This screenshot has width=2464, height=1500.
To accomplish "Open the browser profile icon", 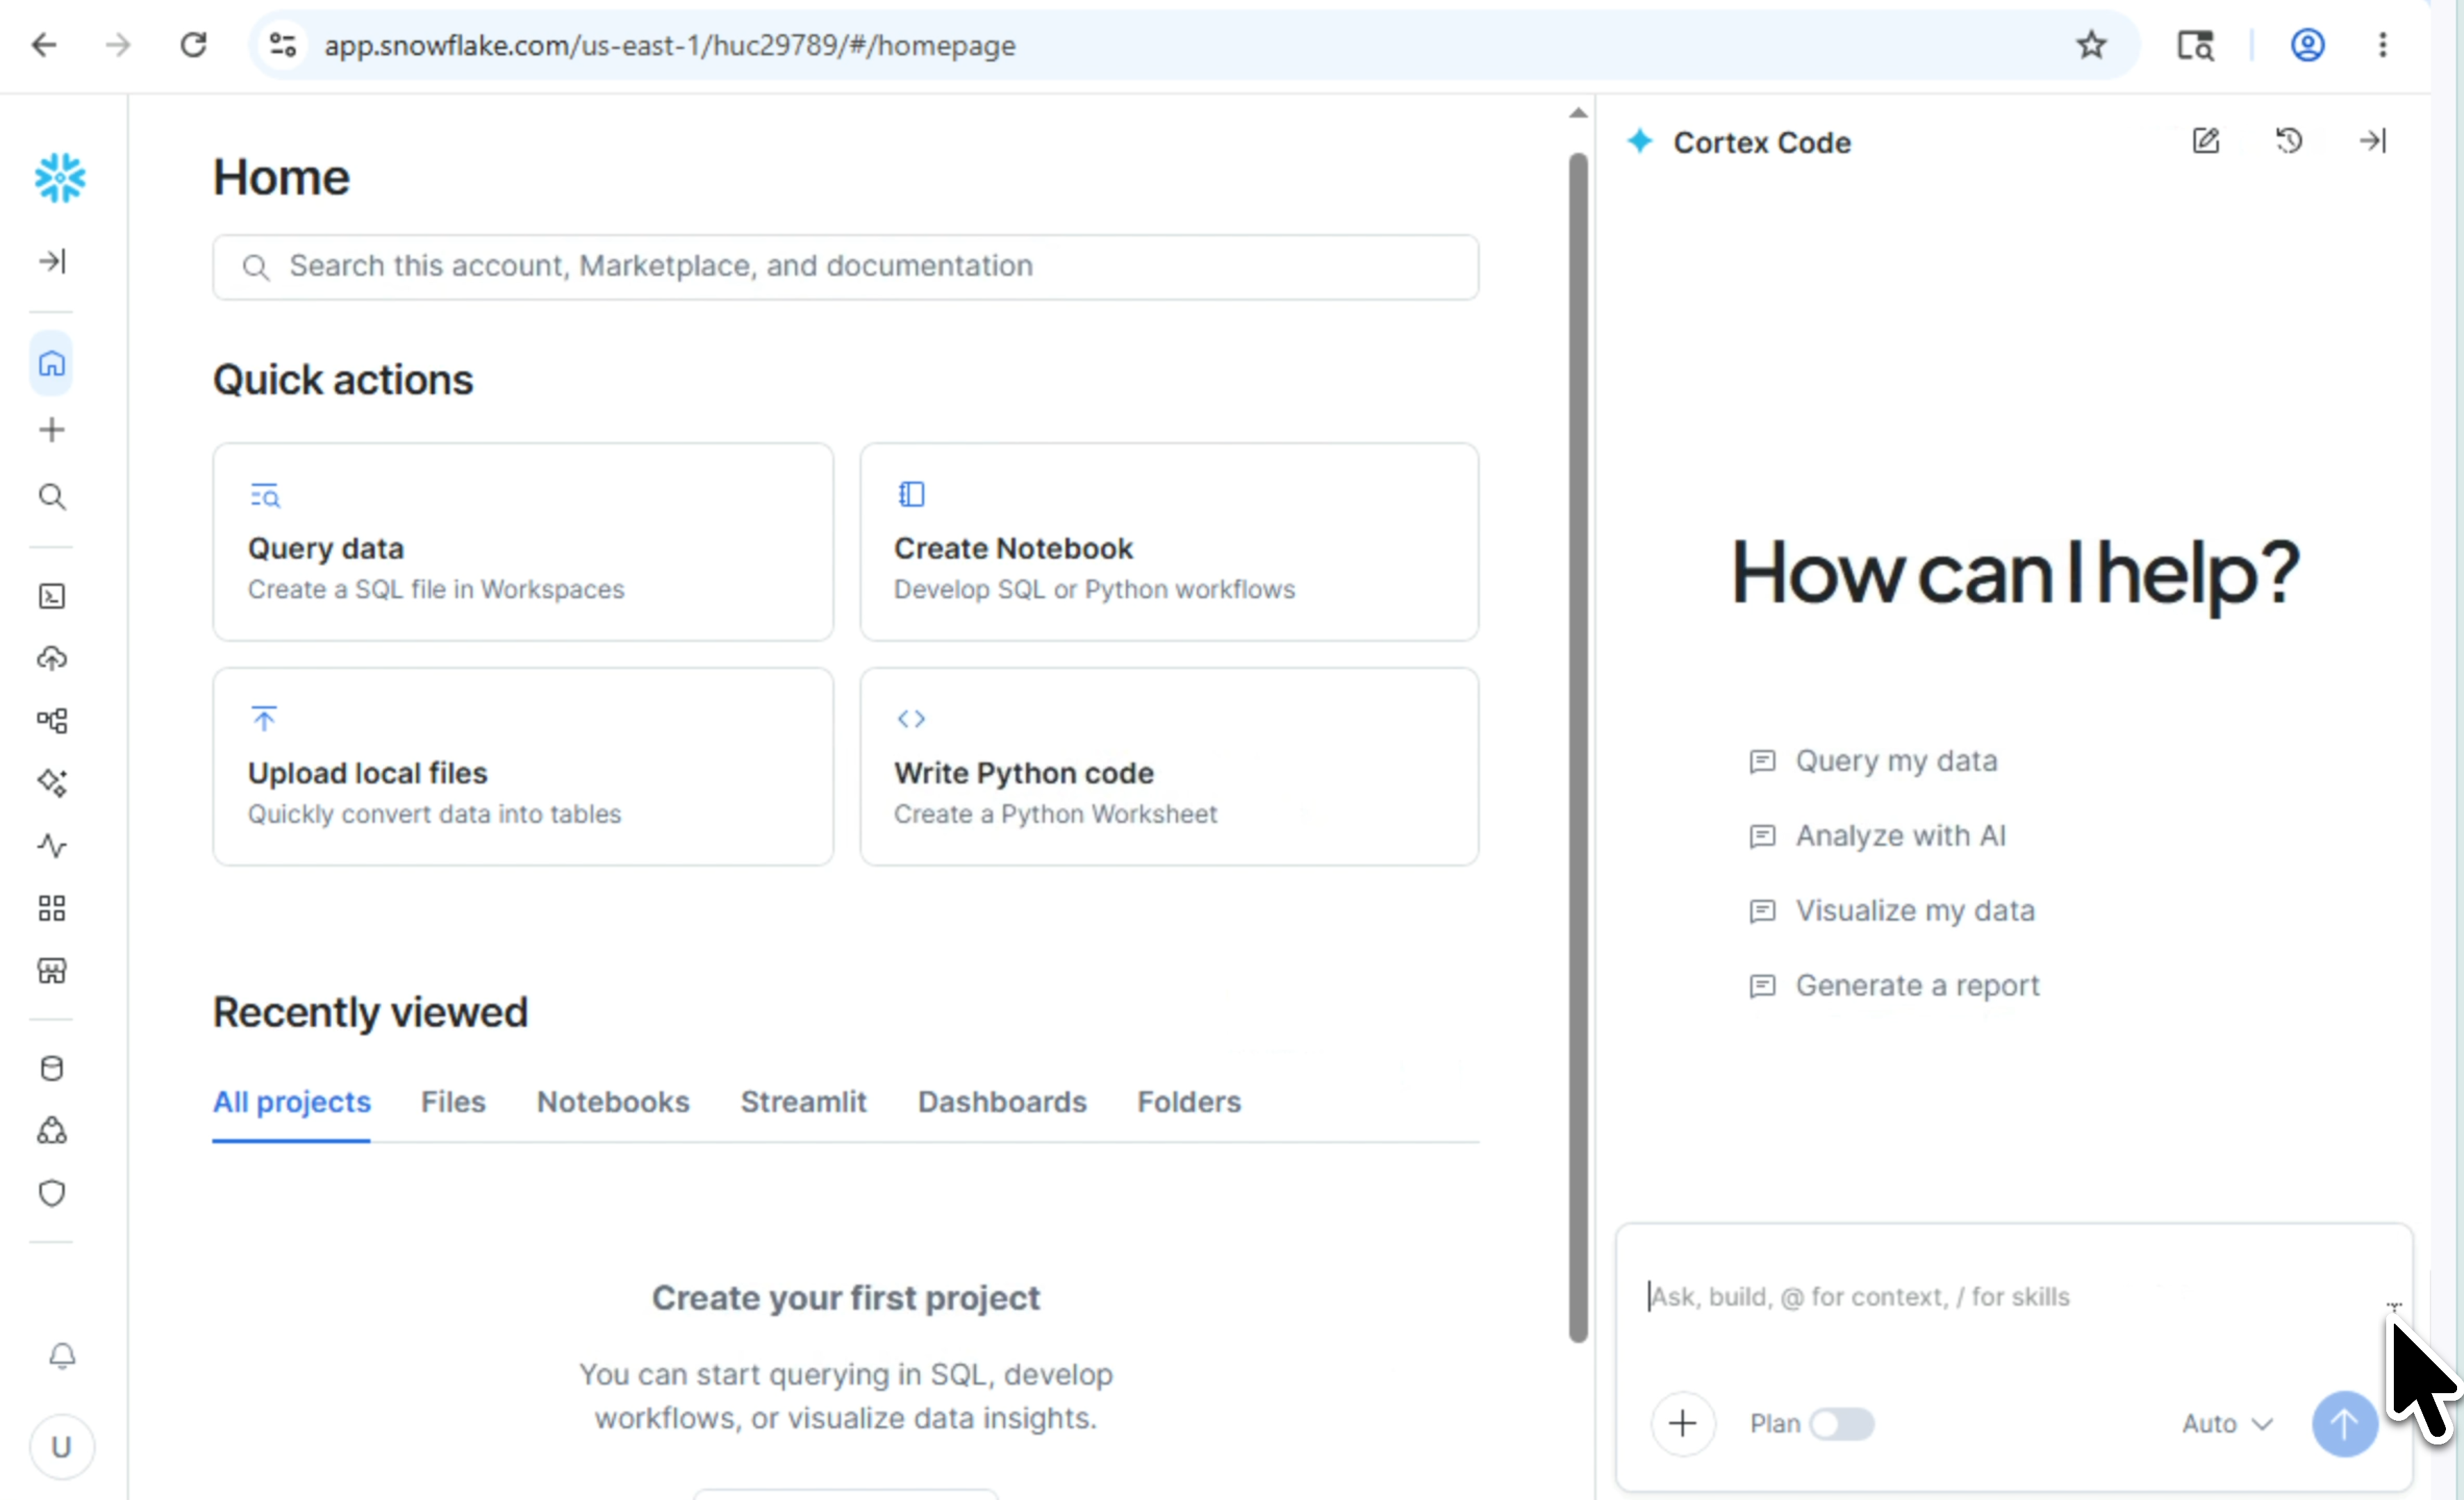I will 2307,45.
